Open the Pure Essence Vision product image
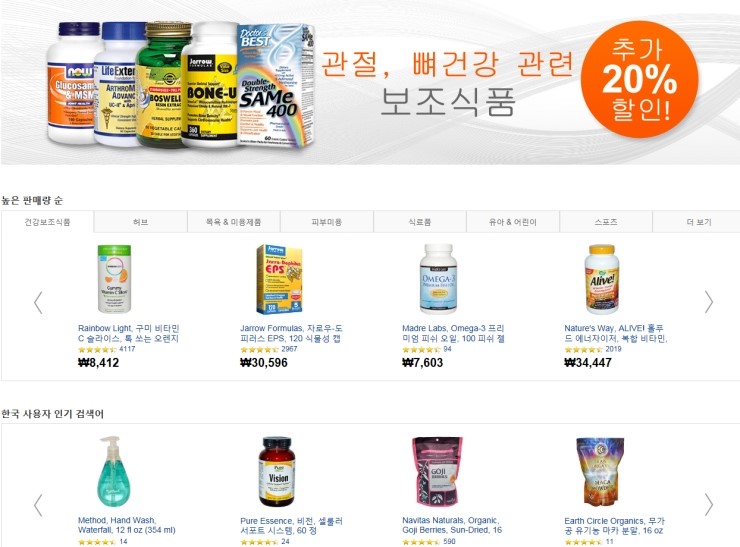 click(277, 471)
